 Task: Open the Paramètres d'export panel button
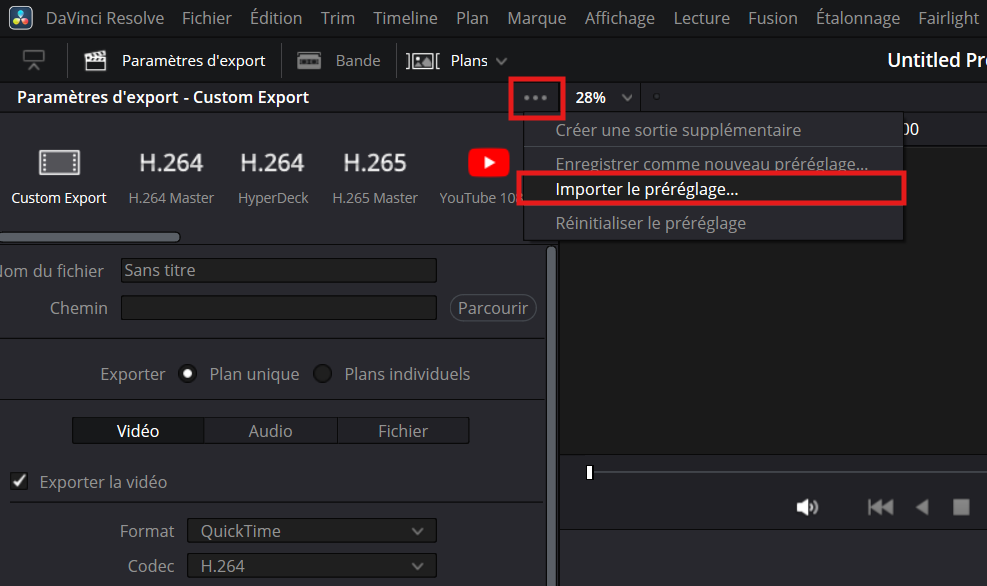176,61
